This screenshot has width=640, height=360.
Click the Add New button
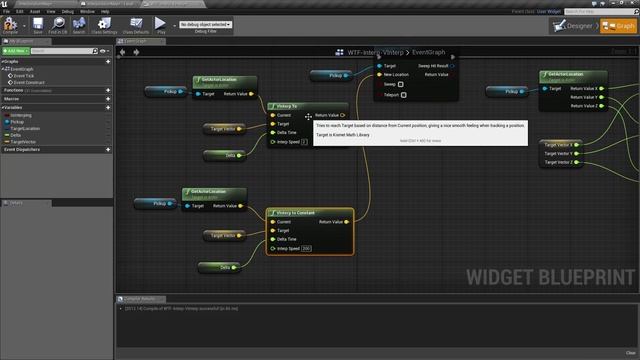pos(16,51)
